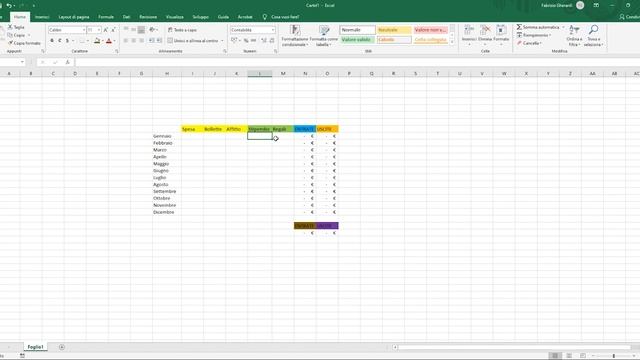Click Unisci e allinea al centro
This screenshot has width=640, height=360.
pos(193,41)
